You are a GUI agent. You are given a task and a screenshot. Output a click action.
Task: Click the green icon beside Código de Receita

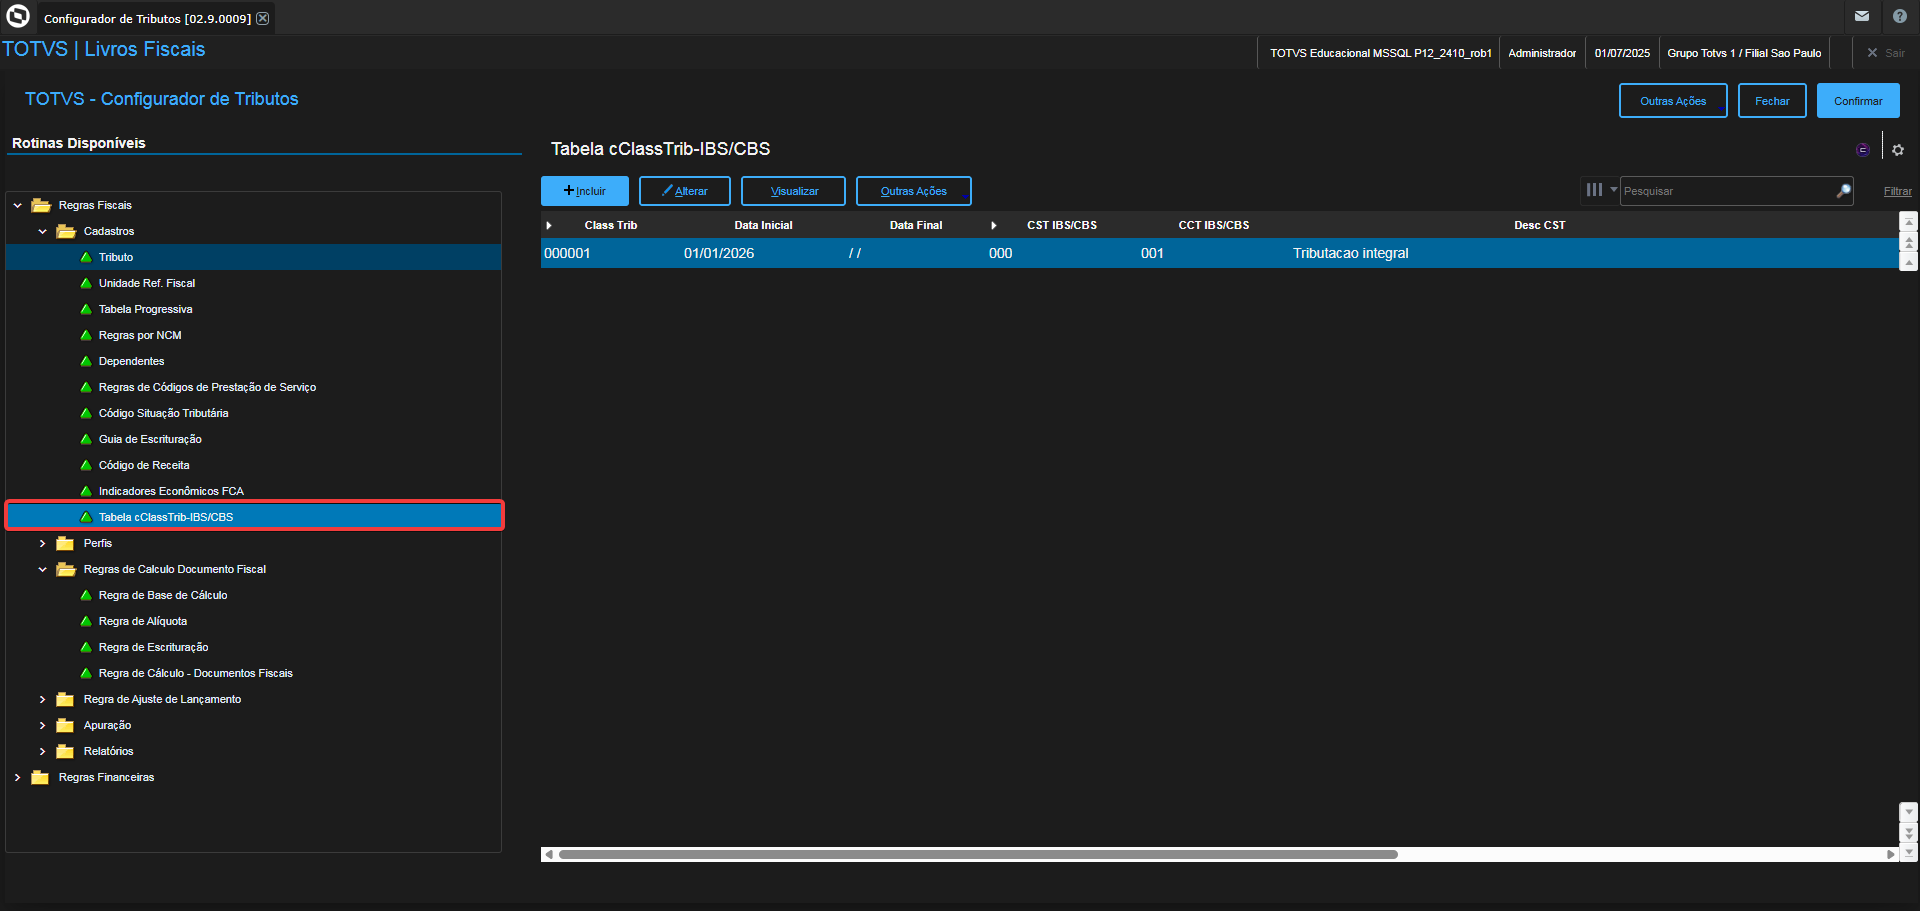[x=86, y=465]
